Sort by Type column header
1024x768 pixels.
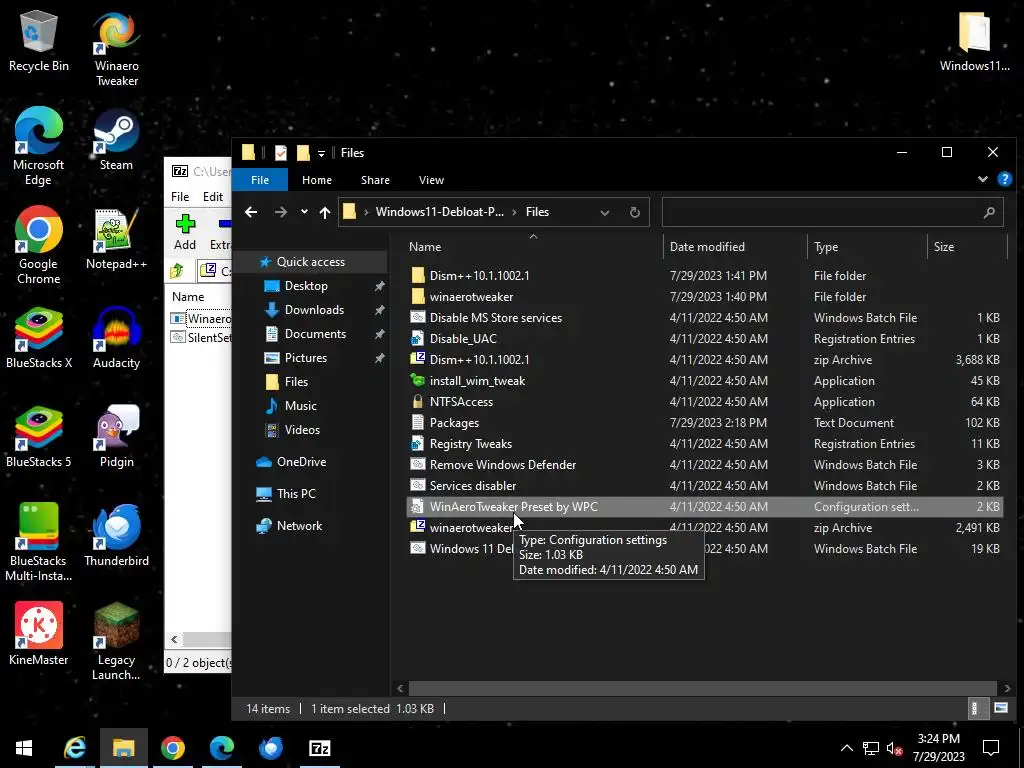(x=867, y=247)
